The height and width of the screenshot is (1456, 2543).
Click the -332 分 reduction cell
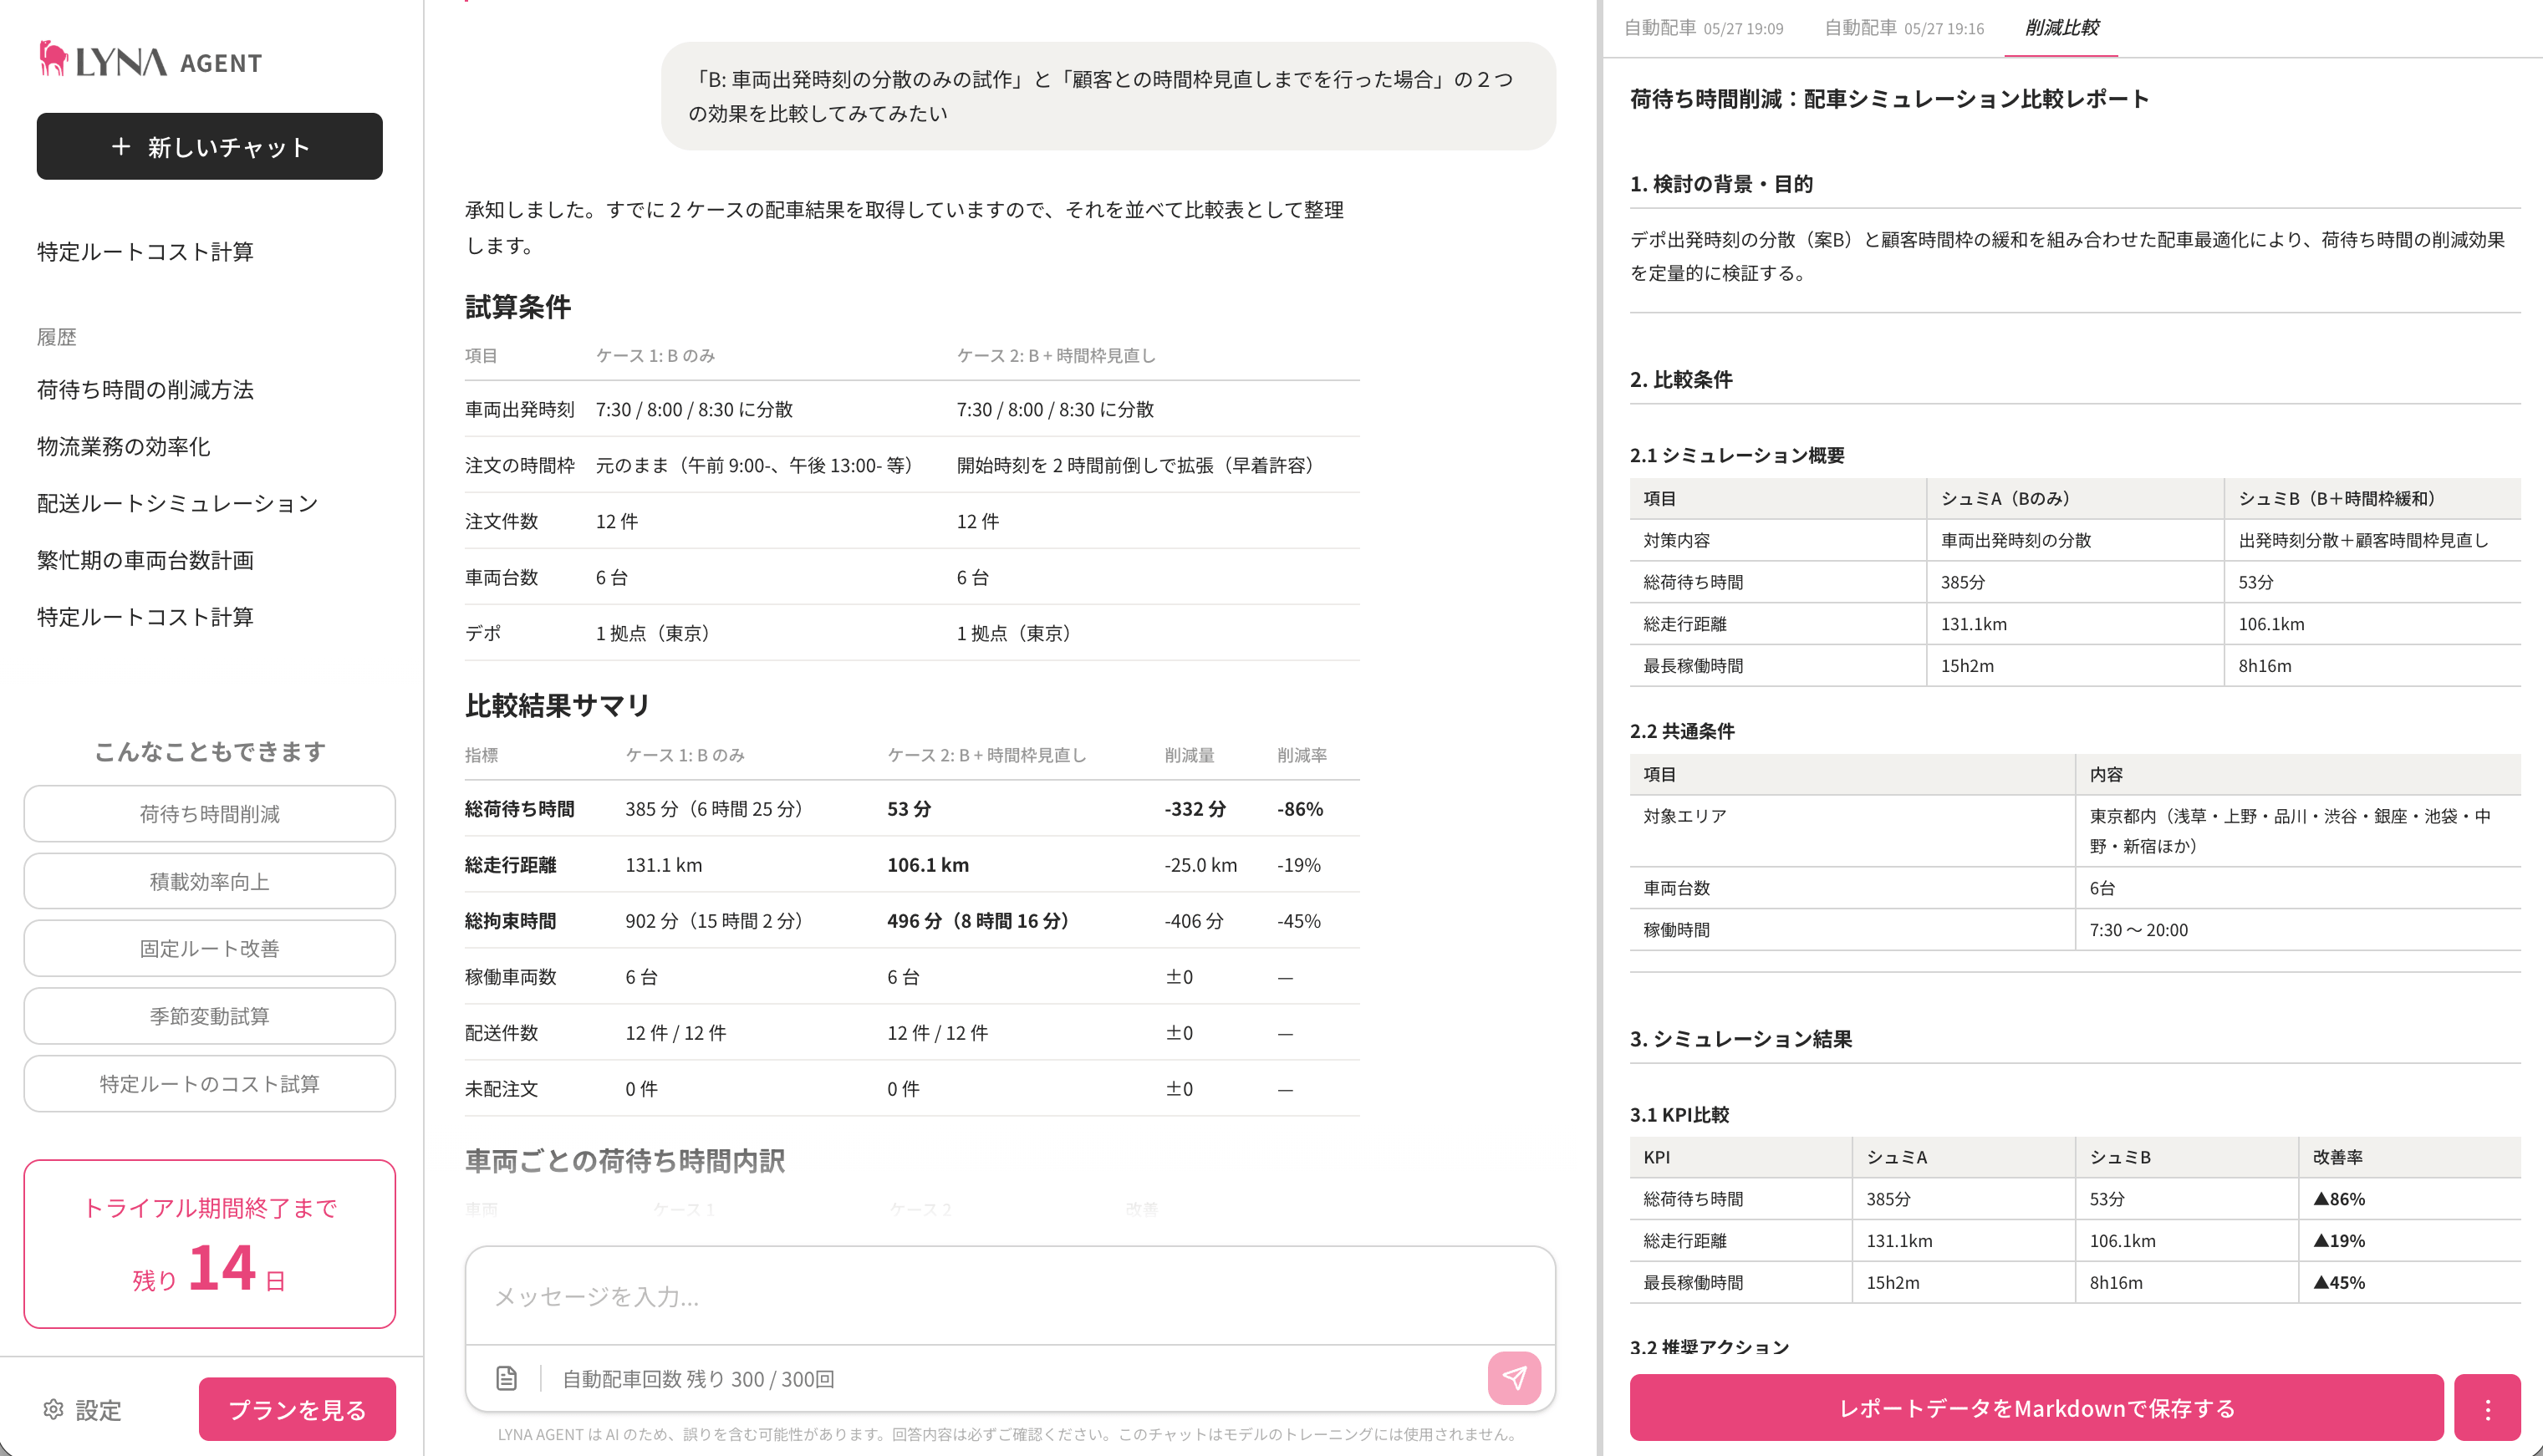click(x=1195, y=808)
